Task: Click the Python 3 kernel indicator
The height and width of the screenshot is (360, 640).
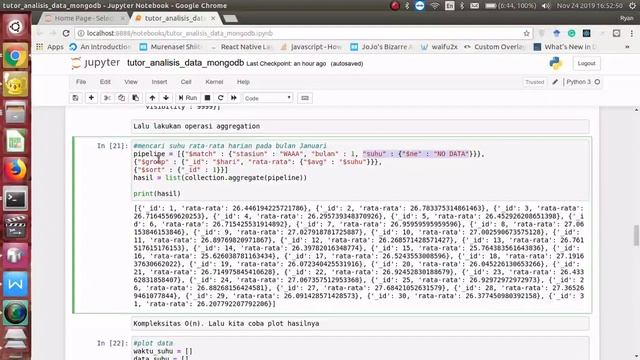Action: [583, 82]
